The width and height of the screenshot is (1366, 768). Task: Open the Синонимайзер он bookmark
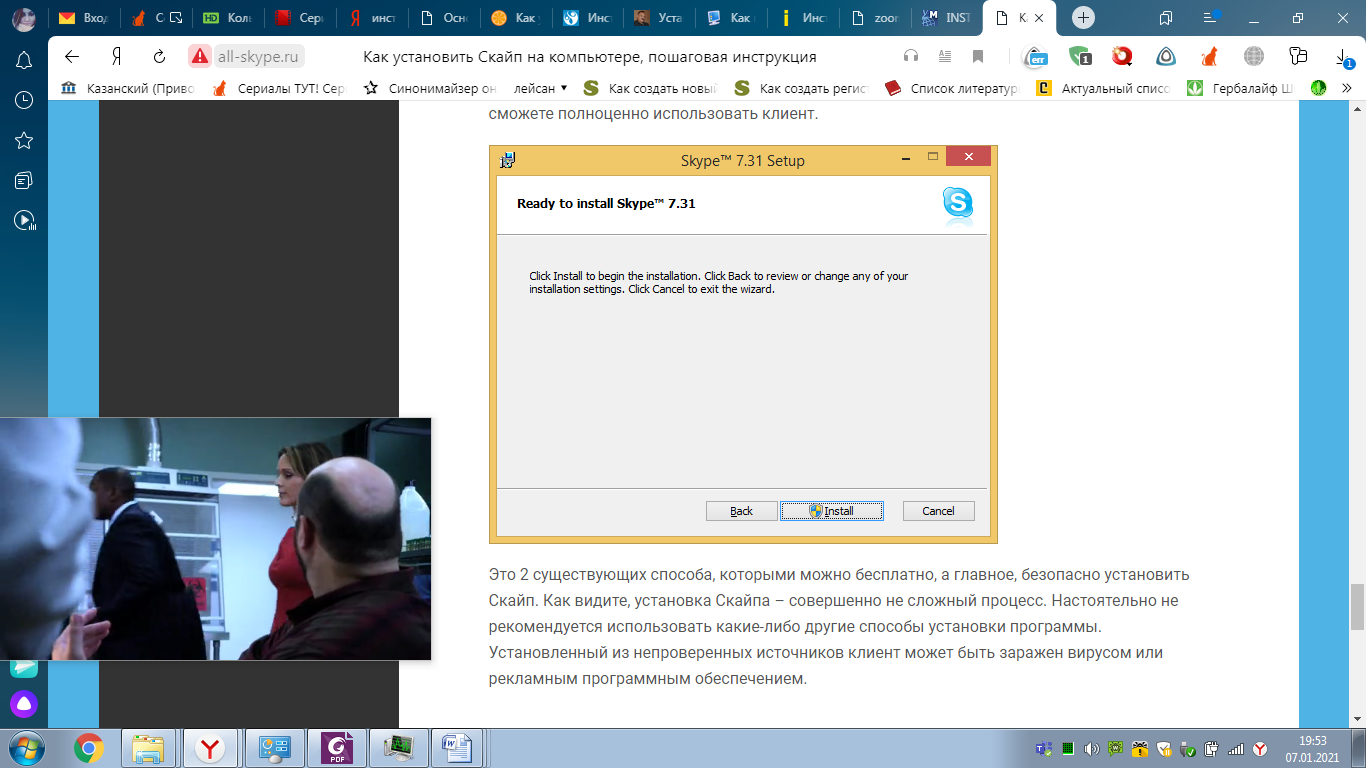tap(429, 88)
